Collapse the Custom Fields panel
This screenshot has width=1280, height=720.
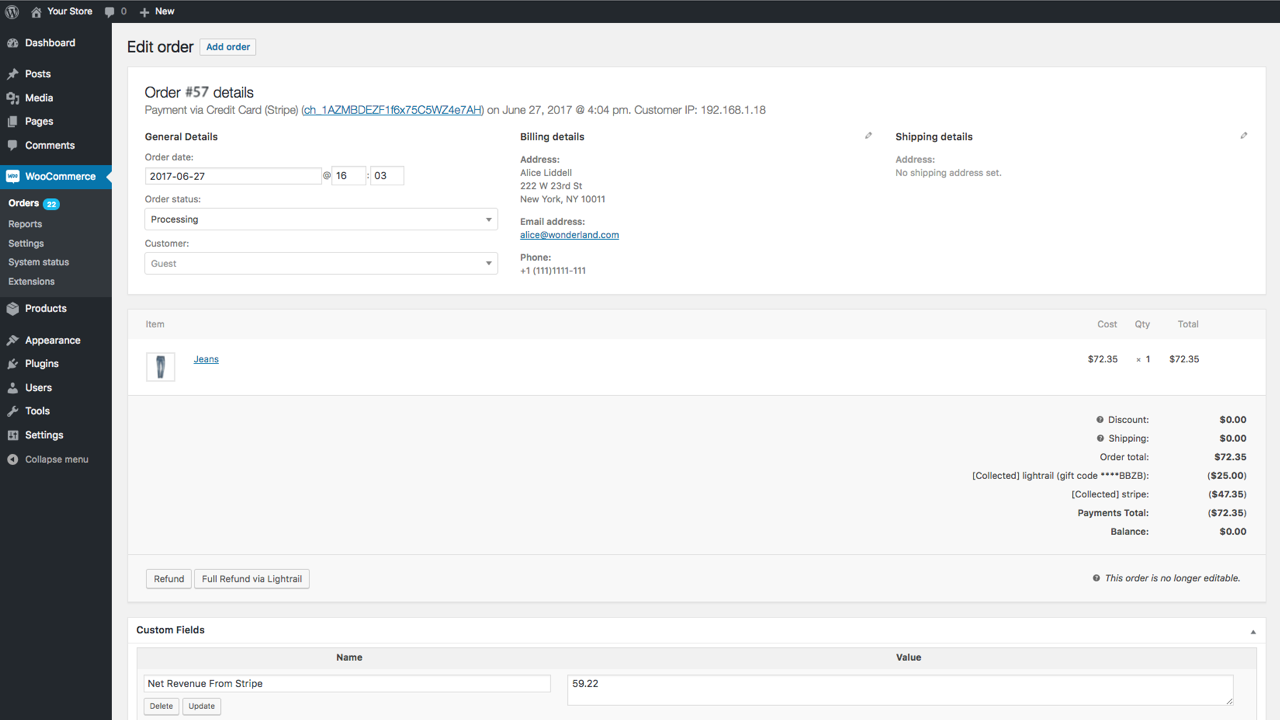pos(1253,632)
